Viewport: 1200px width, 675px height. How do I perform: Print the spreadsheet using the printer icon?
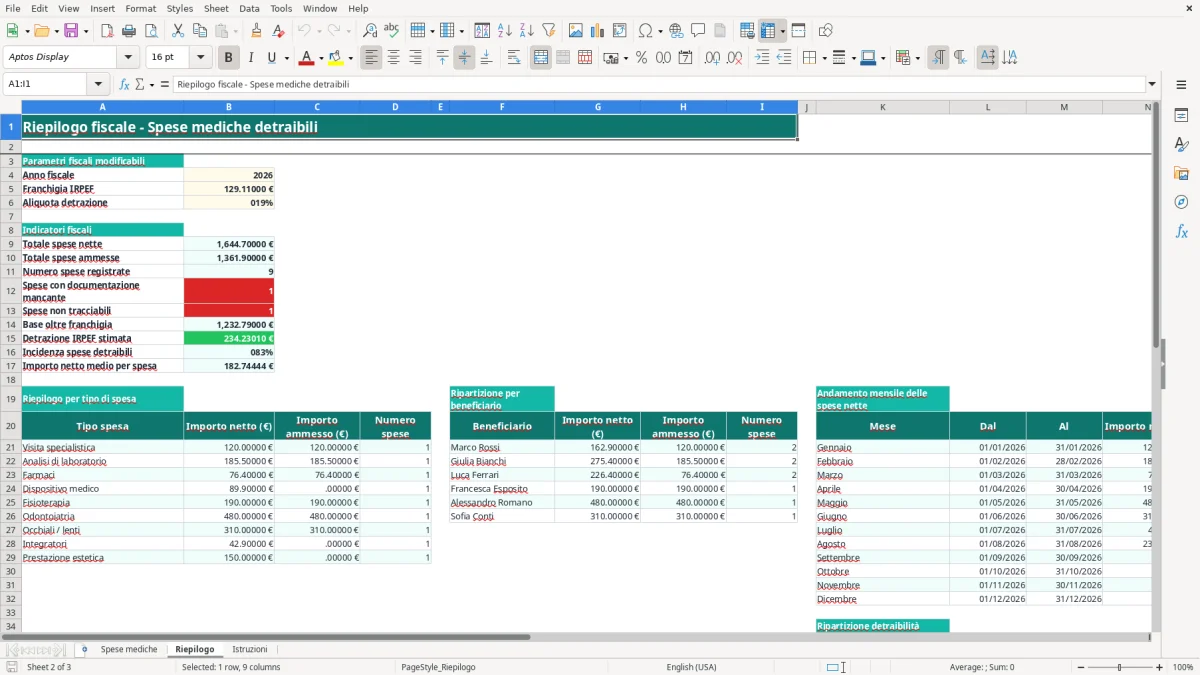point(129,31)
